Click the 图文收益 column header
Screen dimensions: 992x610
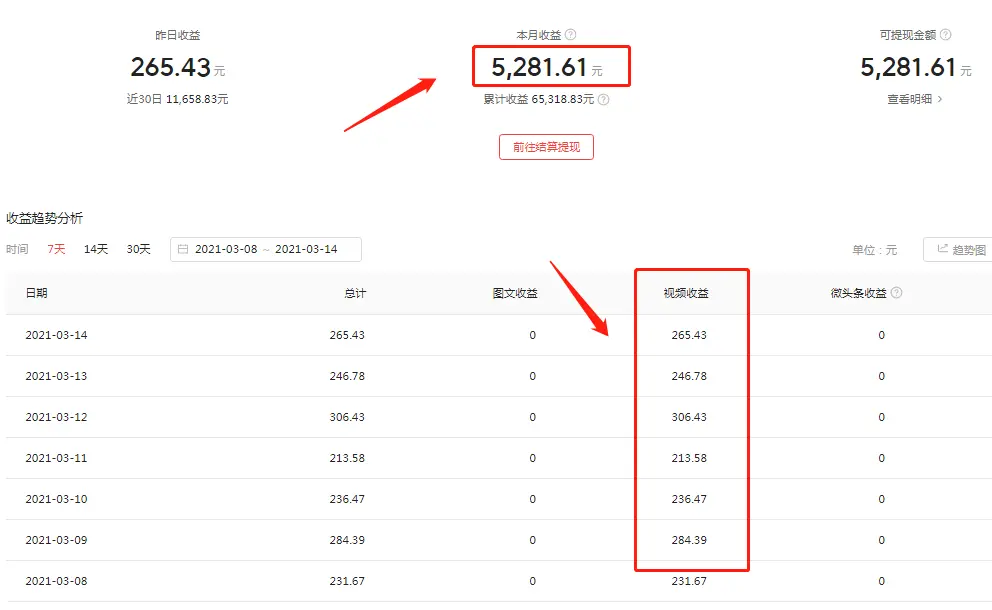(515, 293)
